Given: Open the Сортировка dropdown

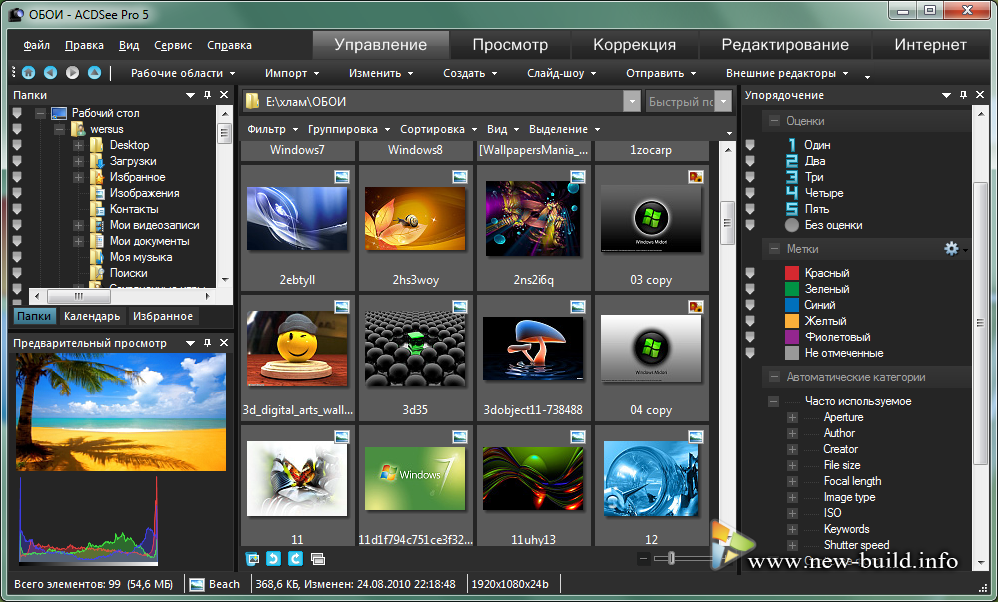Looking at the screenshot, I should pos(438,129).
